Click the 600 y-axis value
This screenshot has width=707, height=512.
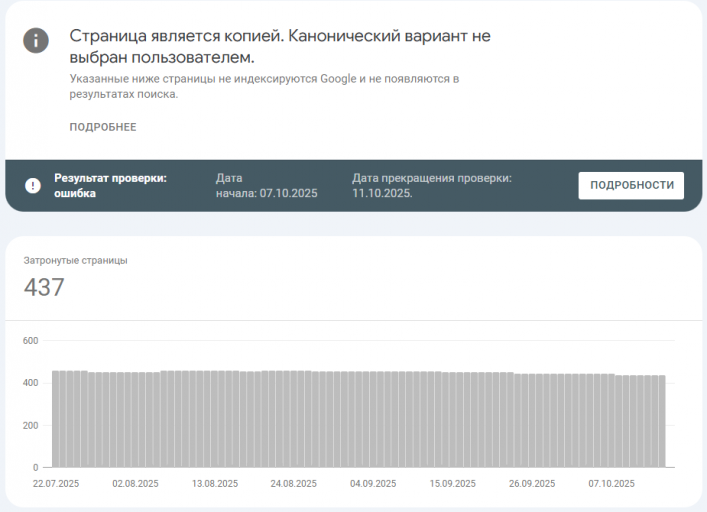click(30, 341)
